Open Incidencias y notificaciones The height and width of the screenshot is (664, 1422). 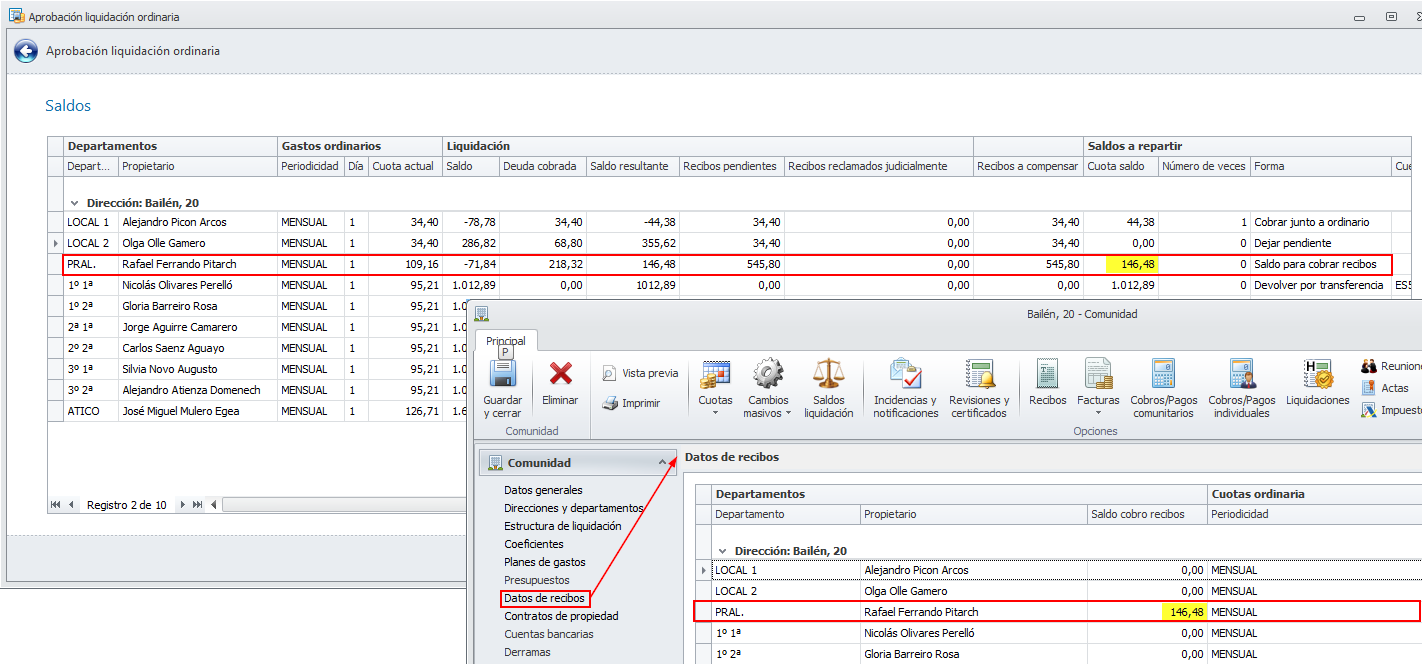coord(905,375)
